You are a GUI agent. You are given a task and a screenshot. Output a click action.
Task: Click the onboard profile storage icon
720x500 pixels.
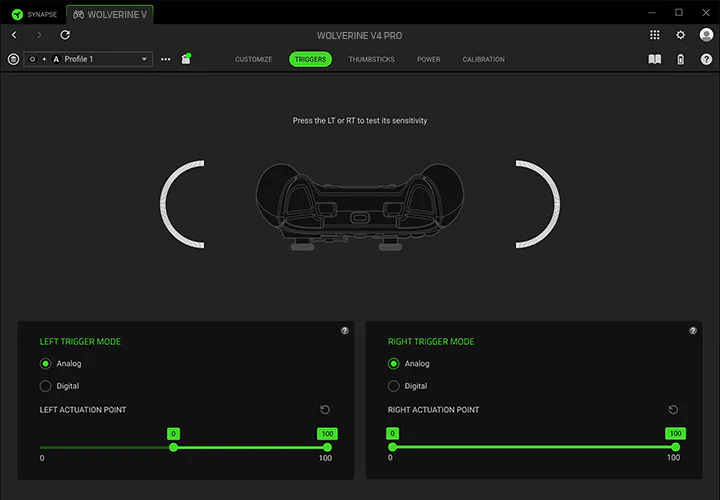click(x=186, y=59)
